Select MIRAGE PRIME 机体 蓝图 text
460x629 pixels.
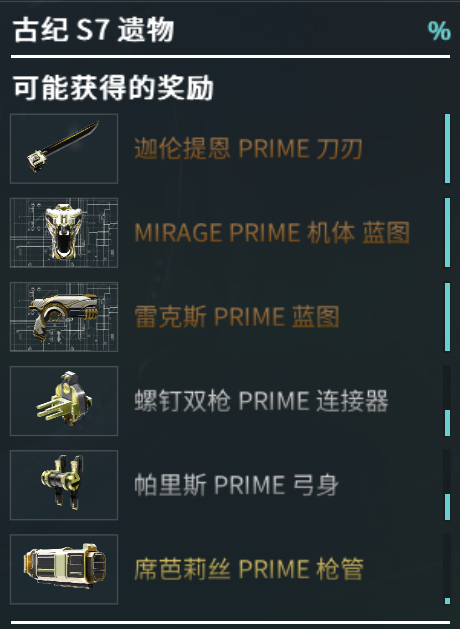click(x=272, y=233)
